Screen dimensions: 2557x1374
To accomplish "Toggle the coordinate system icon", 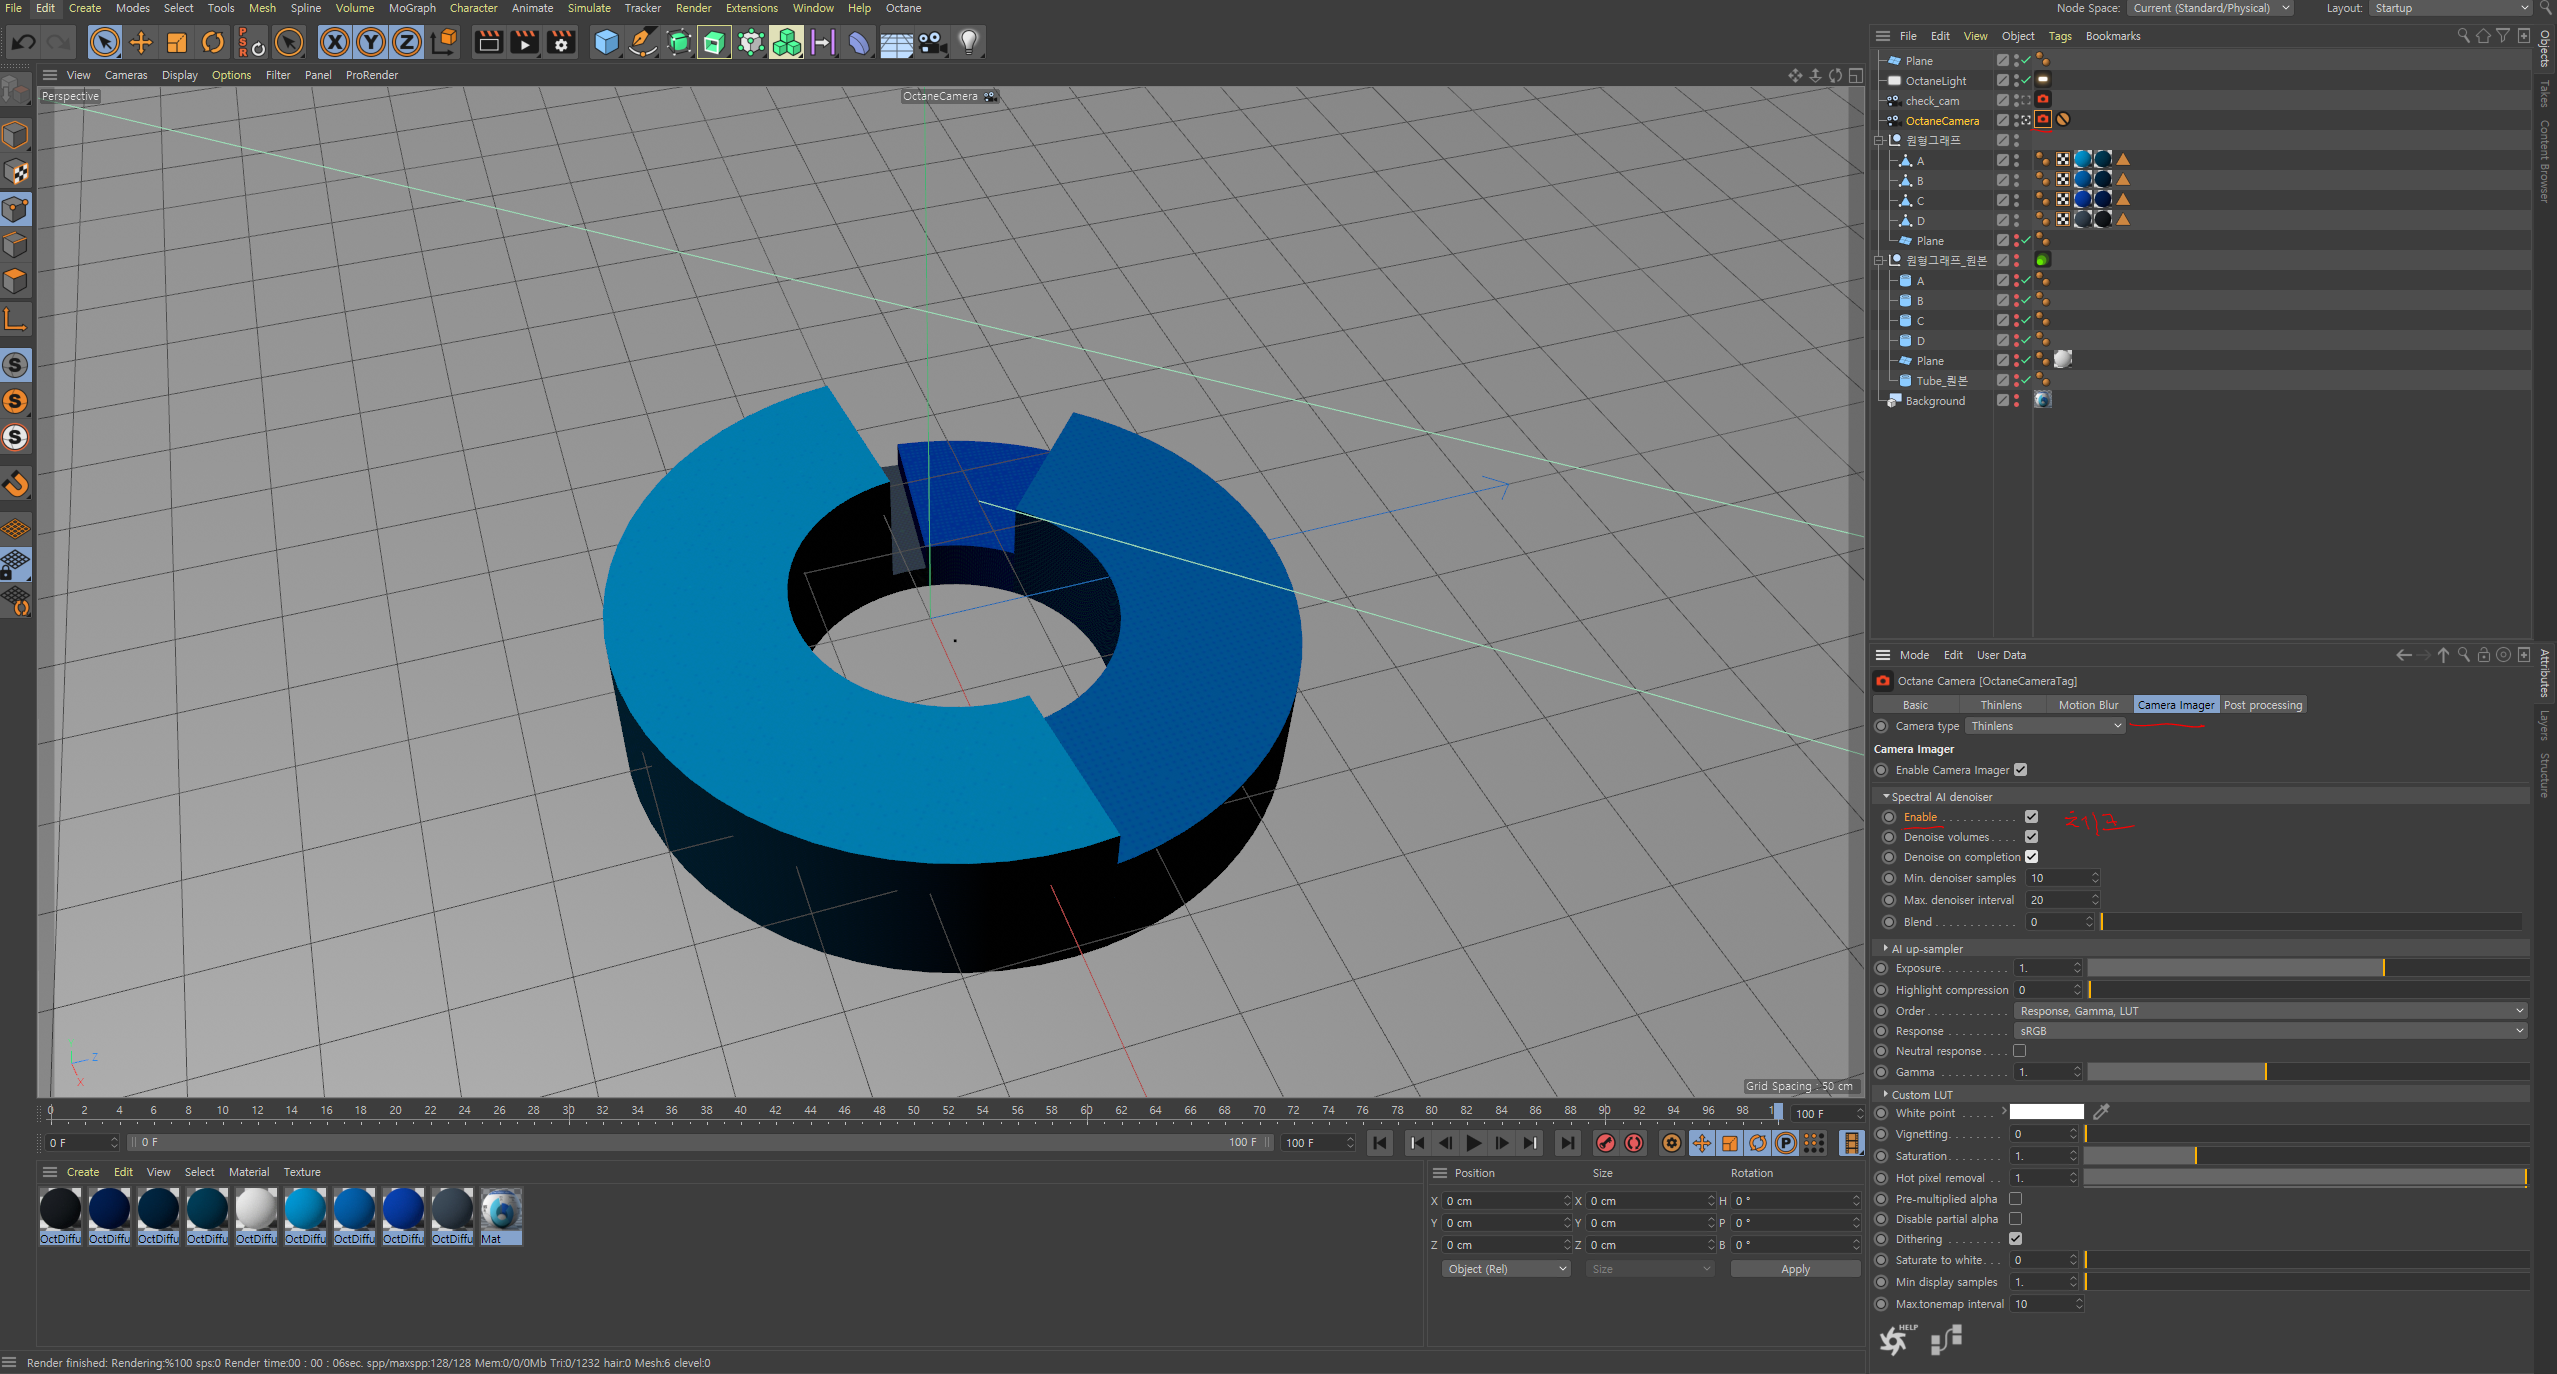I will (x=444, y=42).
